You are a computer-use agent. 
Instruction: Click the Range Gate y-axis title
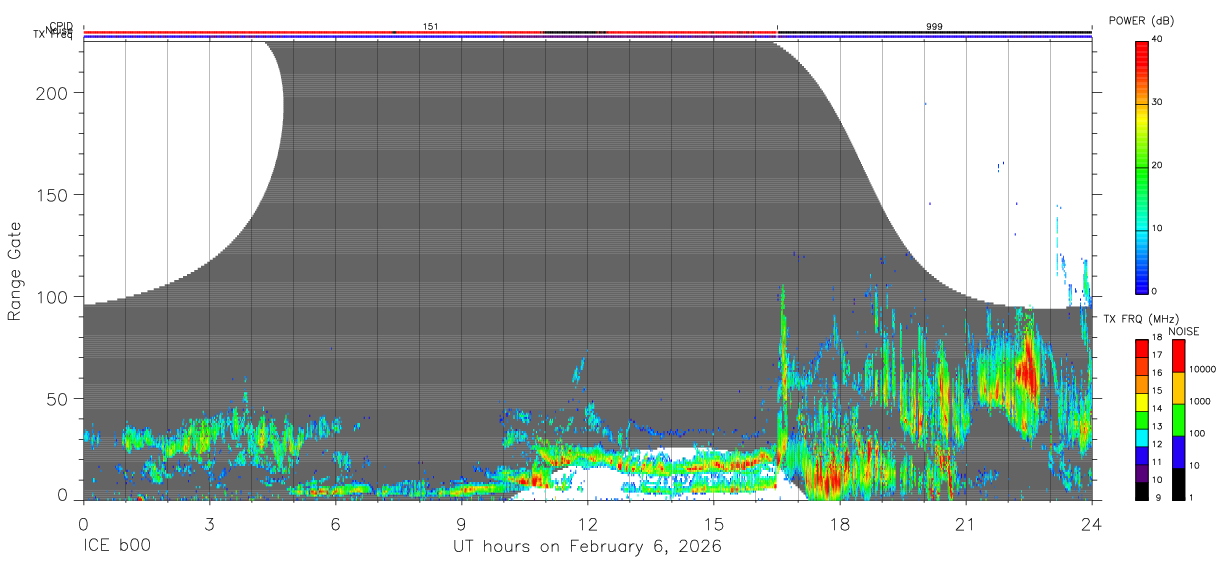[x=15, y=271]
